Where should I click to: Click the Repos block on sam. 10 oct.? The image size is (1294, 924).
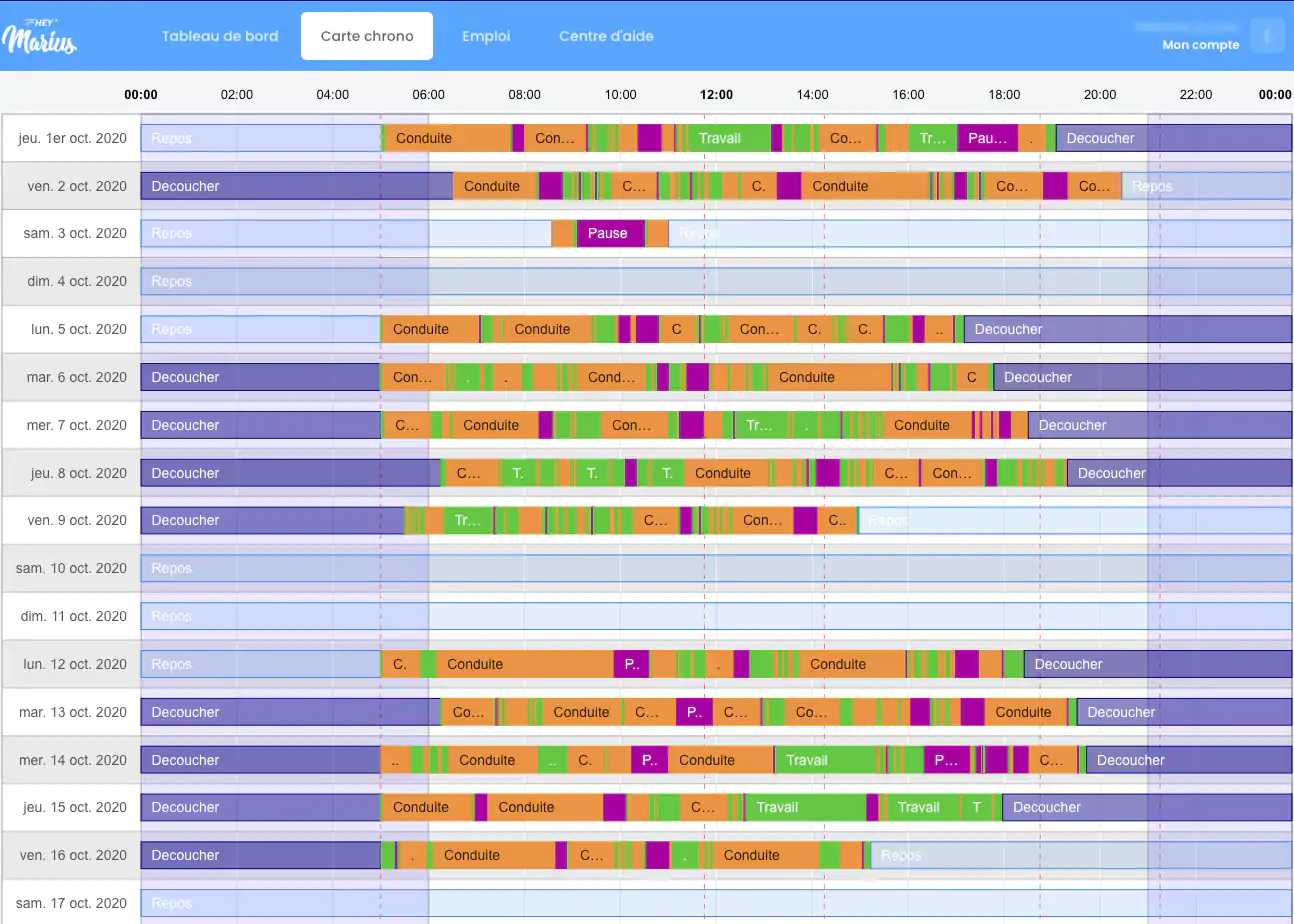[x=716, y=568]
